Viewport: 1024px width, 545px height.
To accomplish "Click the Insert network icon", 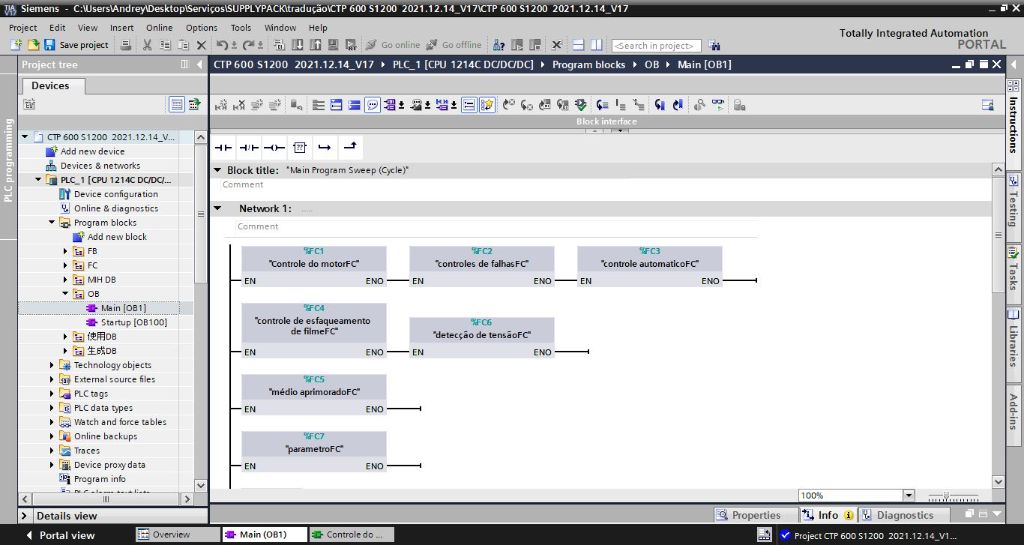I will 221,105.
